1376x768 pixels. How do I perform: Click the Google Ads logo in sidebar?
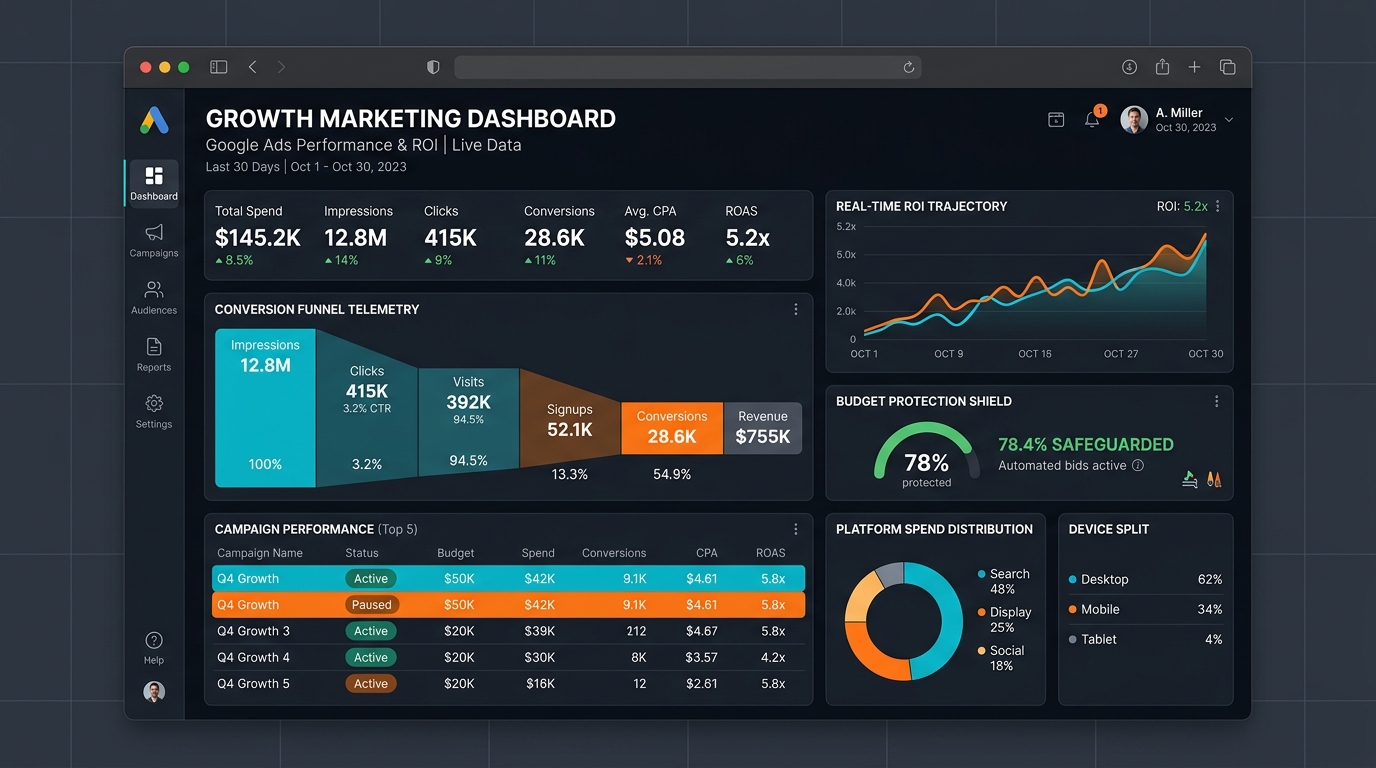(x=154, y=120)
